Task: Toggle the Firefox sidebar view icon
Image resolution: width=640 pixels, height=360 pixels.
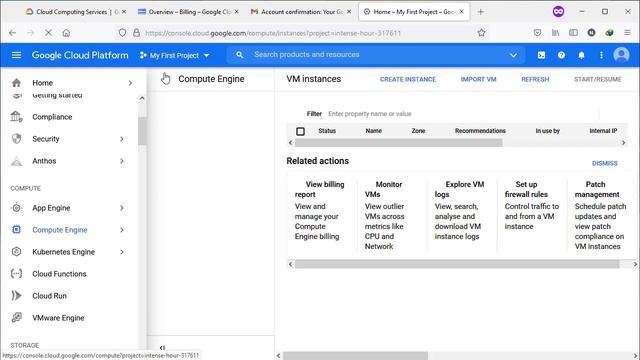Action: tap(573, 33)
